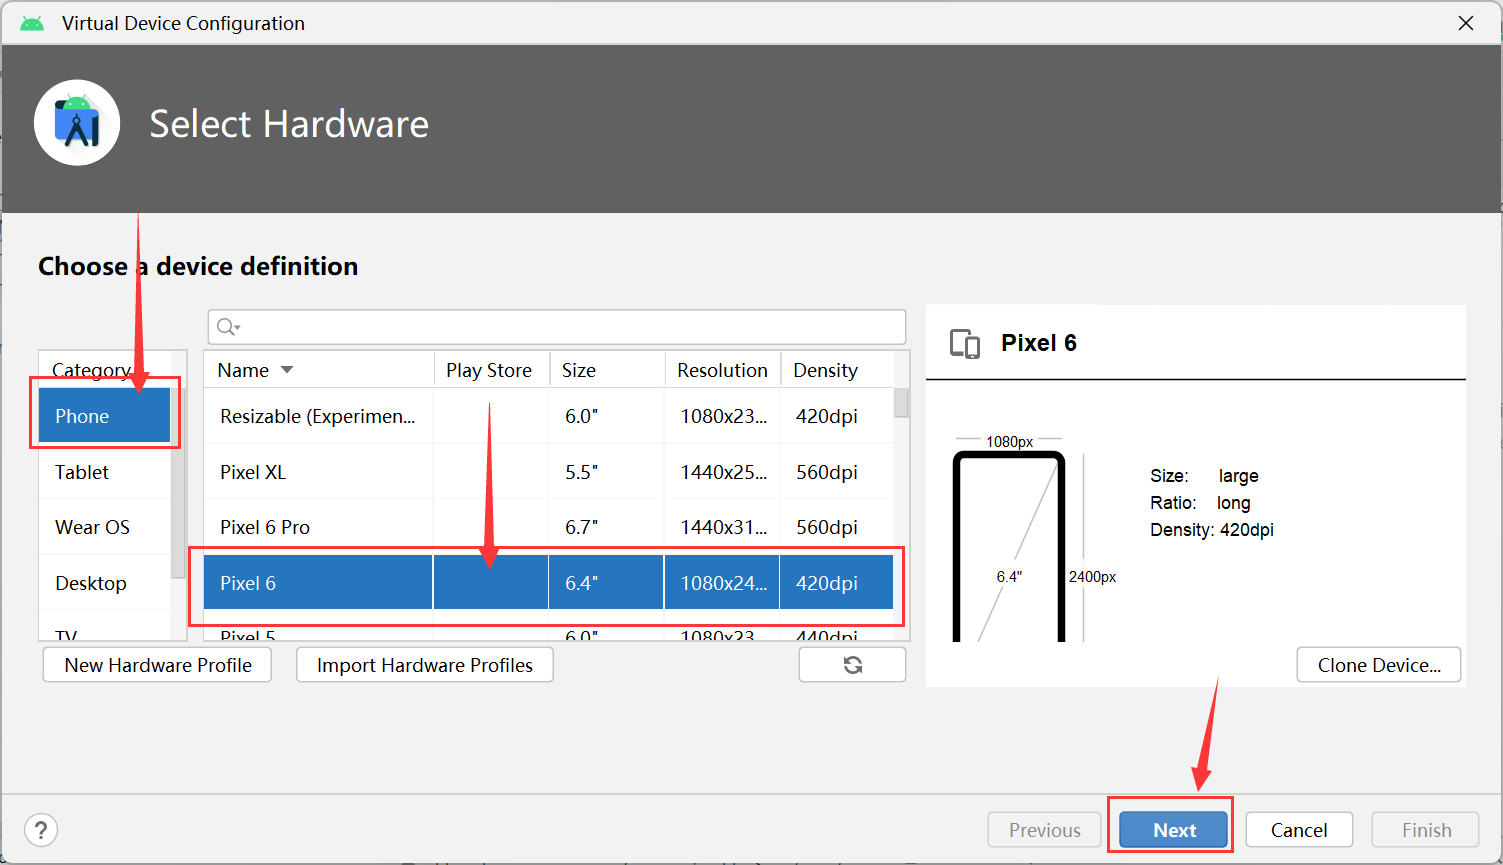The height and width of the screenshot is (865, 1503).
Task: Click Import Hardware Profiles button
Action: tap(425, 665)
